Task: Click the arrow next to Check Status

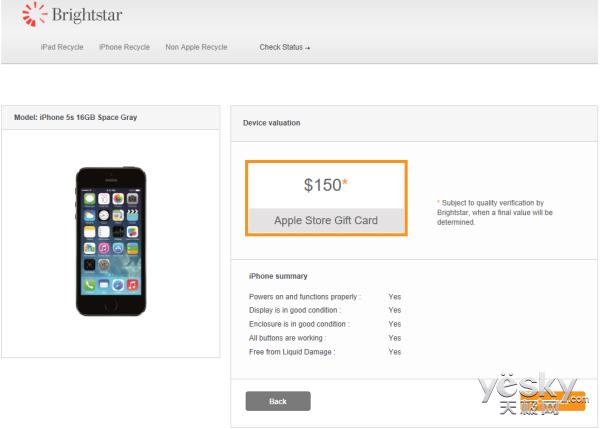Action: (x=308, y=48)
